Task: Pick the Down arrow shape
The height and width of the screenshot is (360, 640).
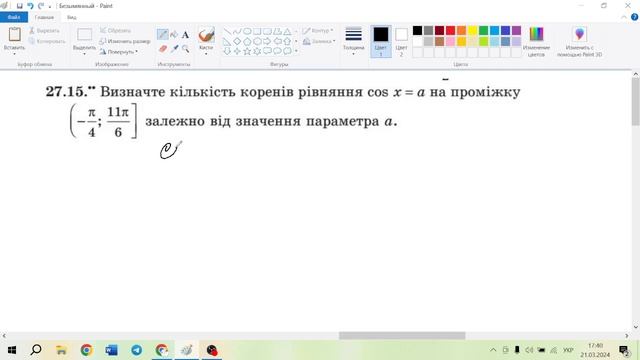Action: (227, 51)
